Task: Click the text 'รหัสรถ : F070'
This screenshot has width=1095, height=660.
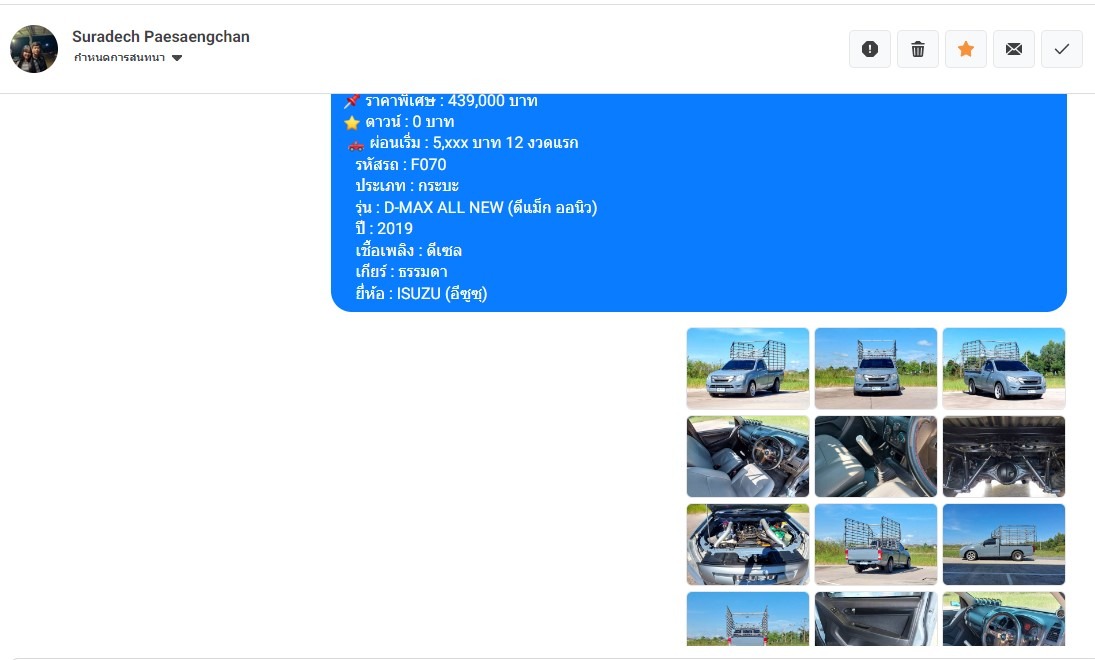Action: [x=400, y=165]
